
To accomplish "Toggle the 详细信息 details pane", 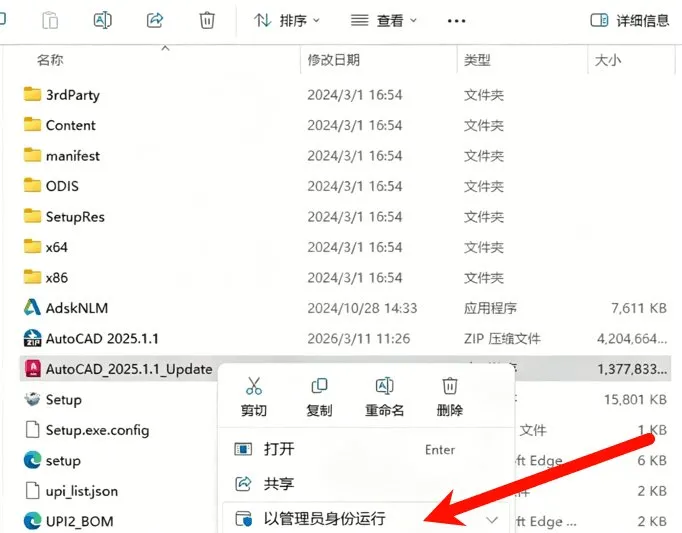I will [629, 20].
